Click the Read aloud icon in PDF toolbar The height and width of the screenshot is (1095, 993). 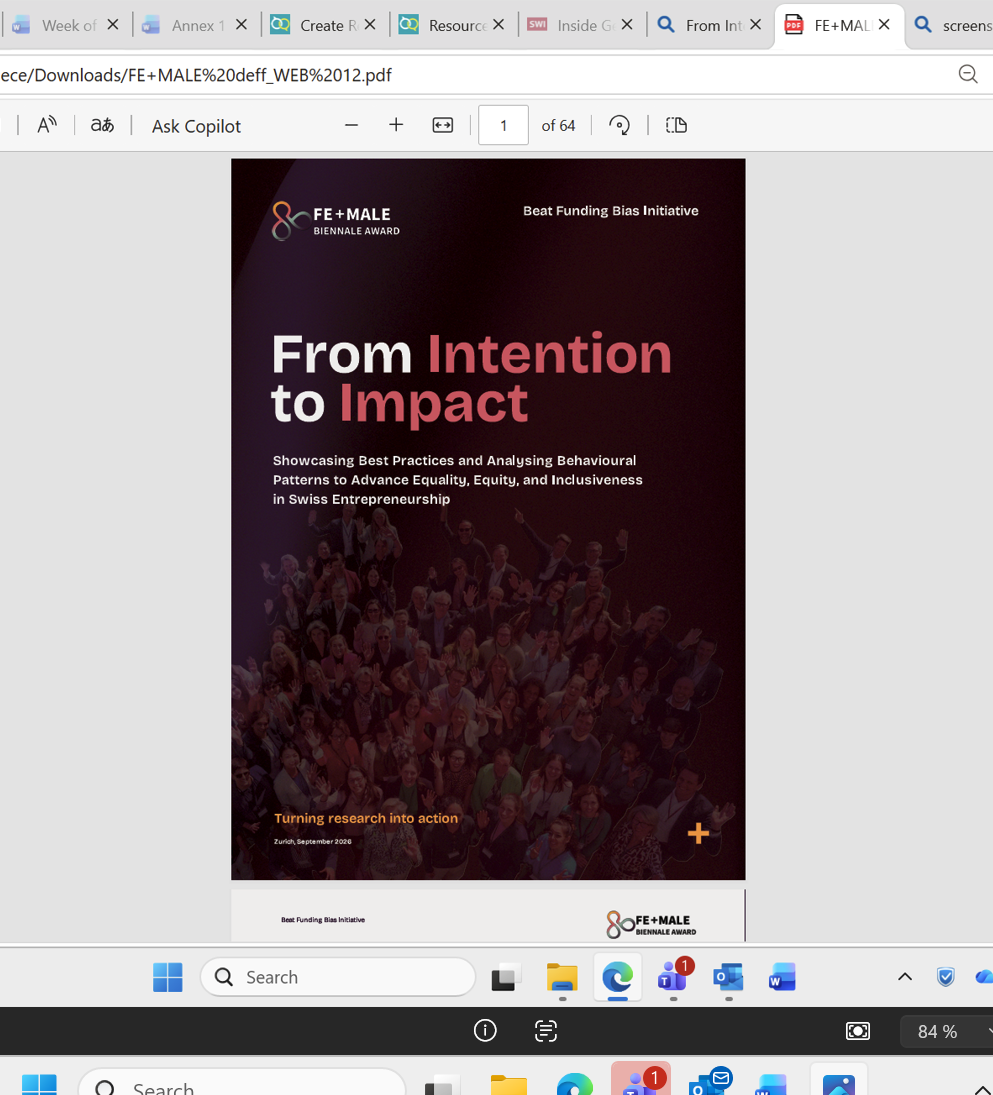(x=47, y=125)
